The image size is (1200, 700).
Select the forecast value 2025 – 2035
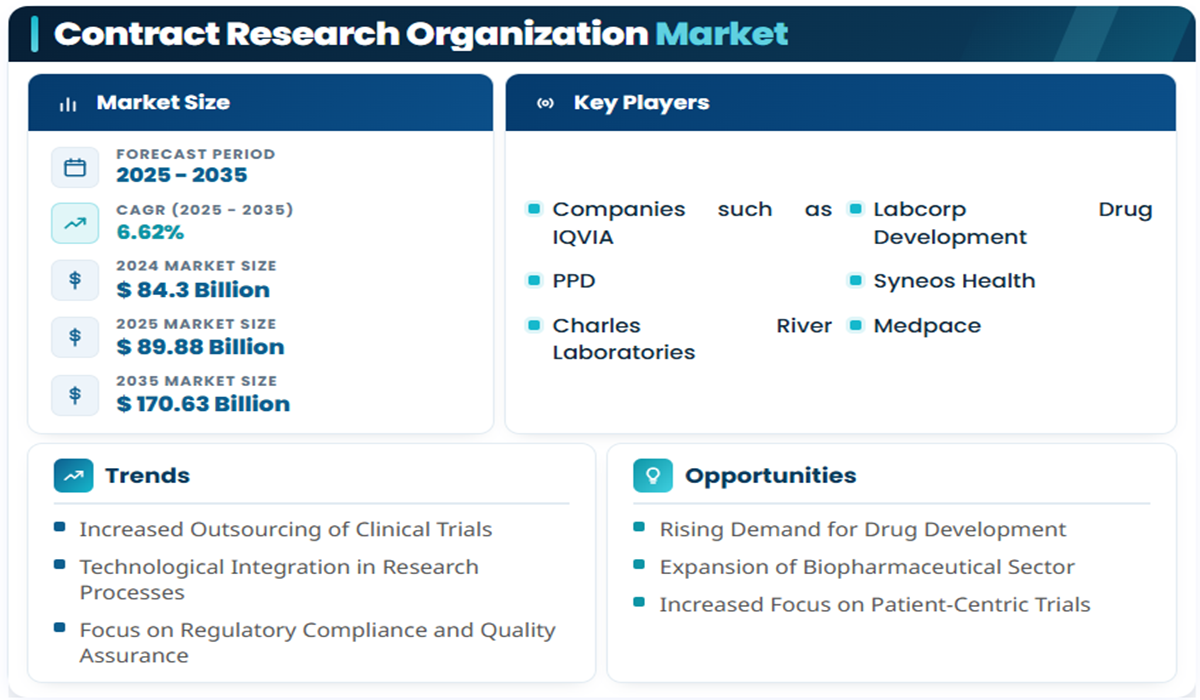(182, 175)
